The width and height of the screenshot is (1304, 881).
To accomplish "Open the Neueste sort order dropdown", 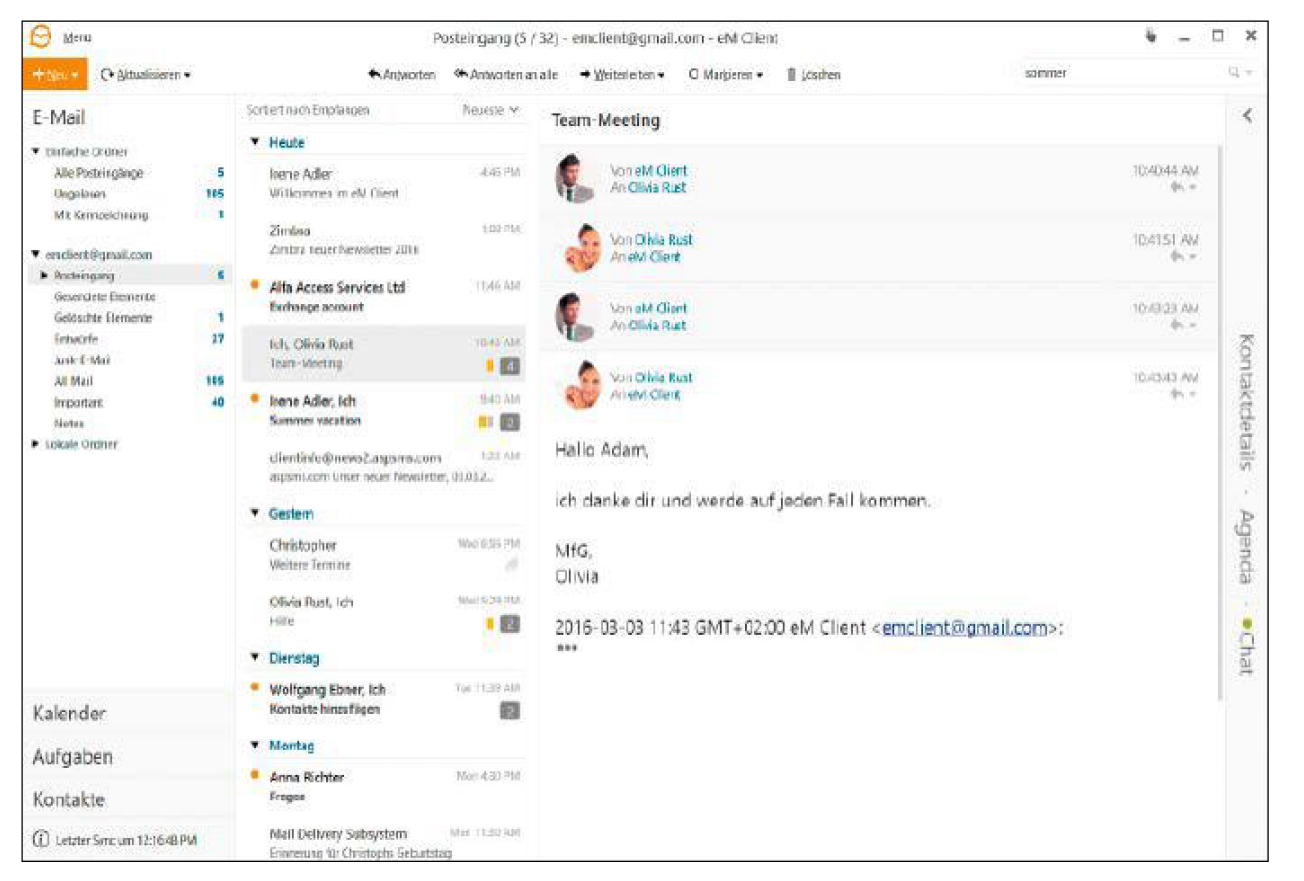I will pyautogui.click(x=491, y=110).
